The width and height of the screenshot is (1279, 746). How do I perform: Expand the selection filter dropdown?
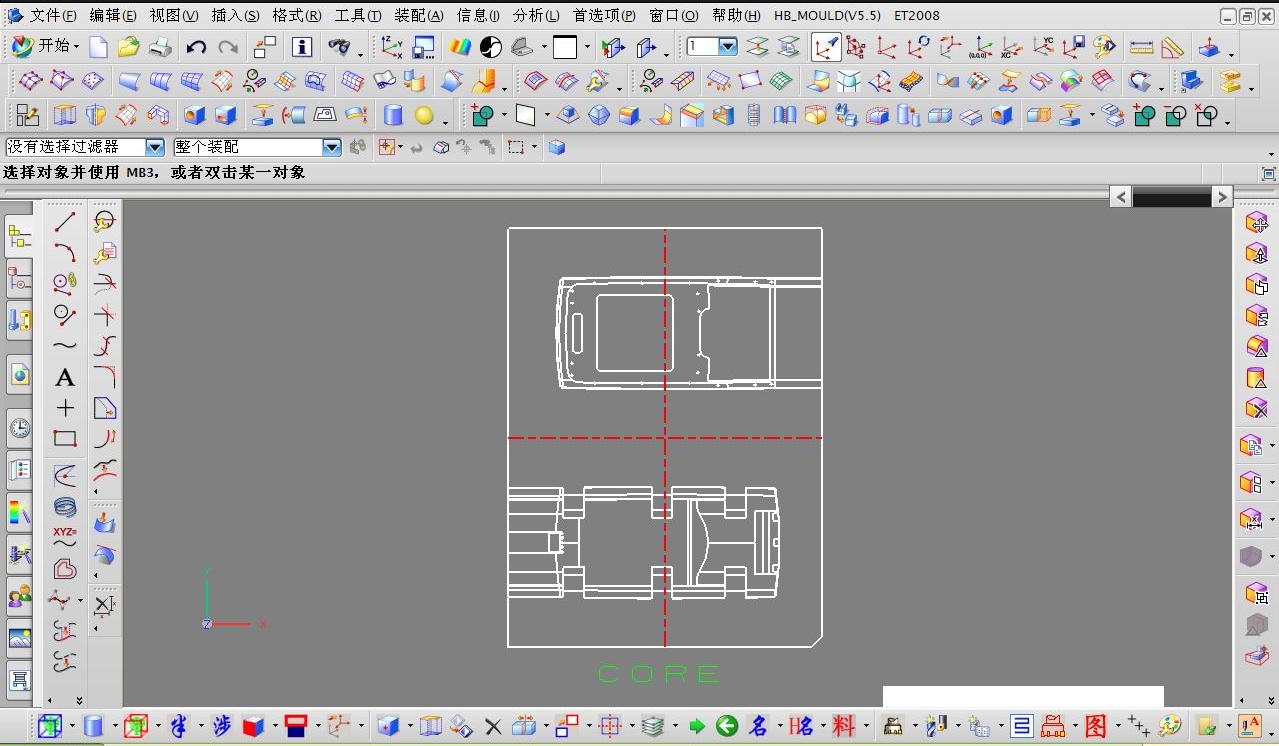tap(155, 147)
